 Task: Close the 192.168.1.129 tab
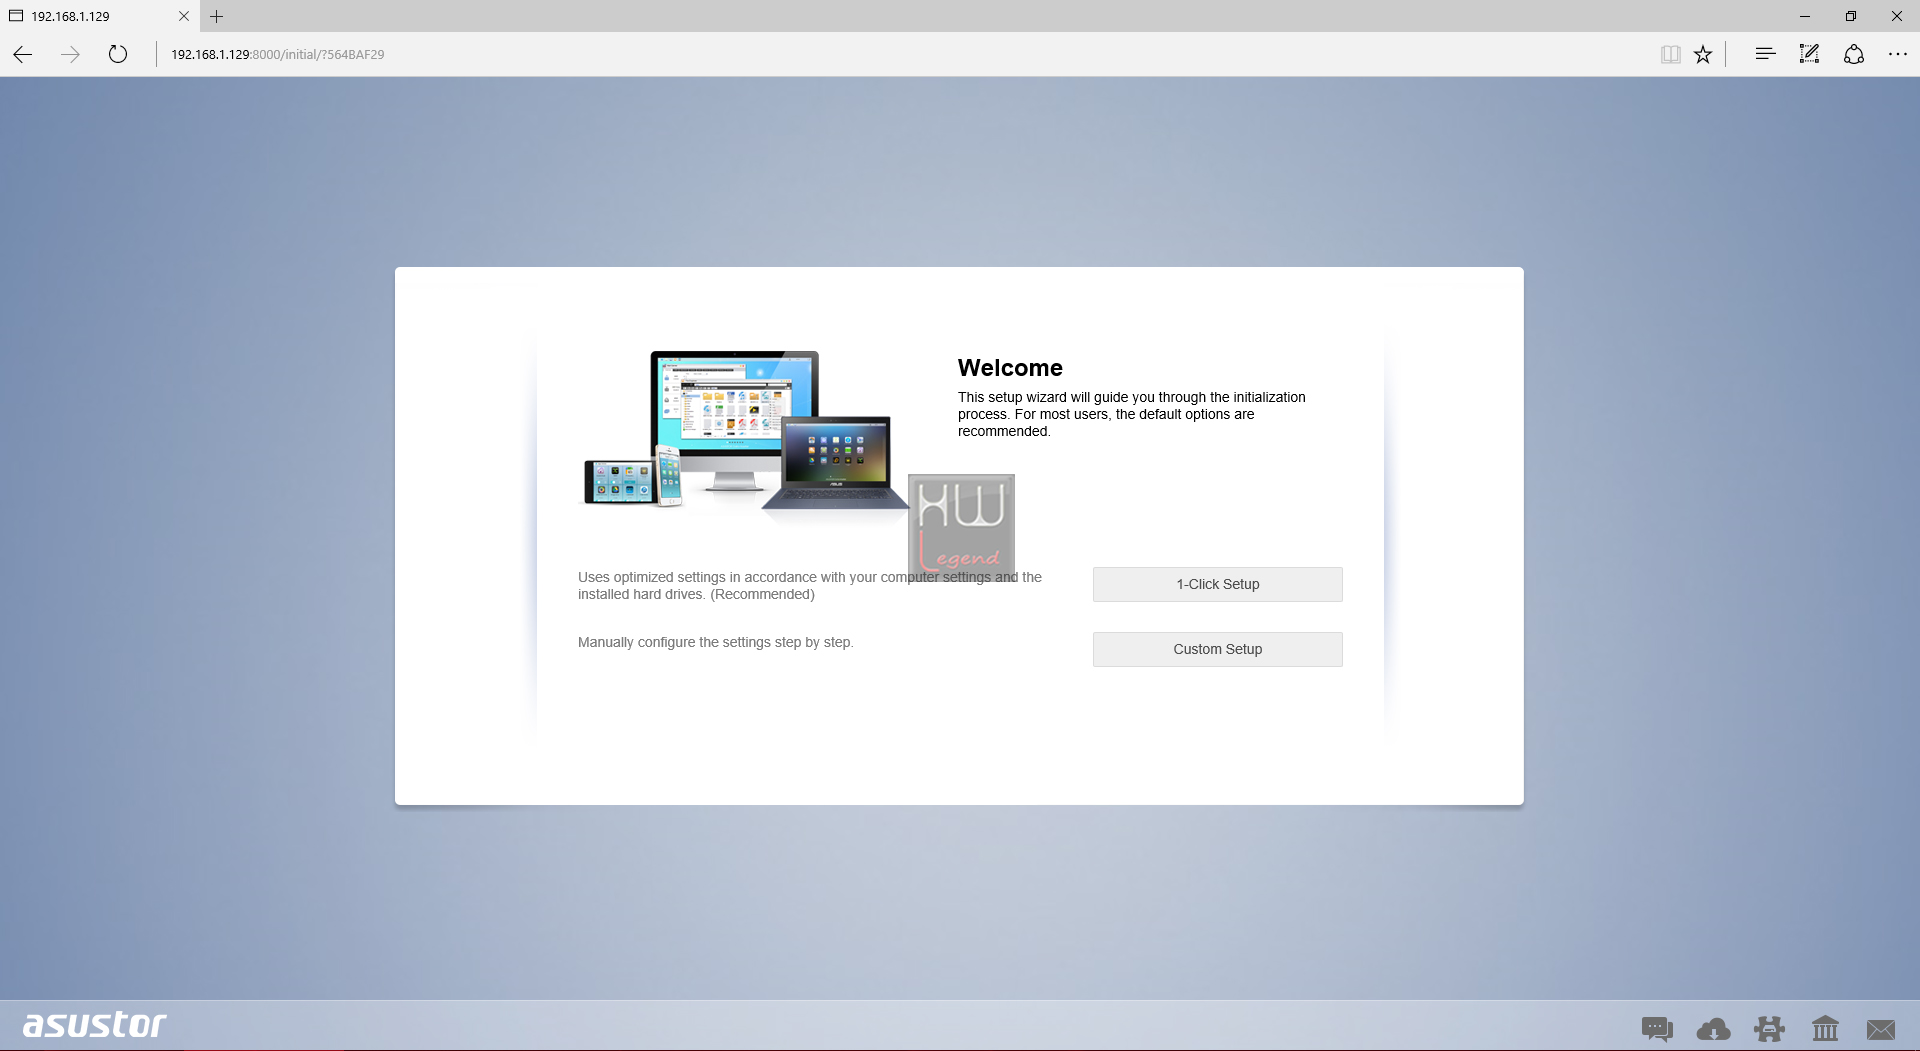184,16
